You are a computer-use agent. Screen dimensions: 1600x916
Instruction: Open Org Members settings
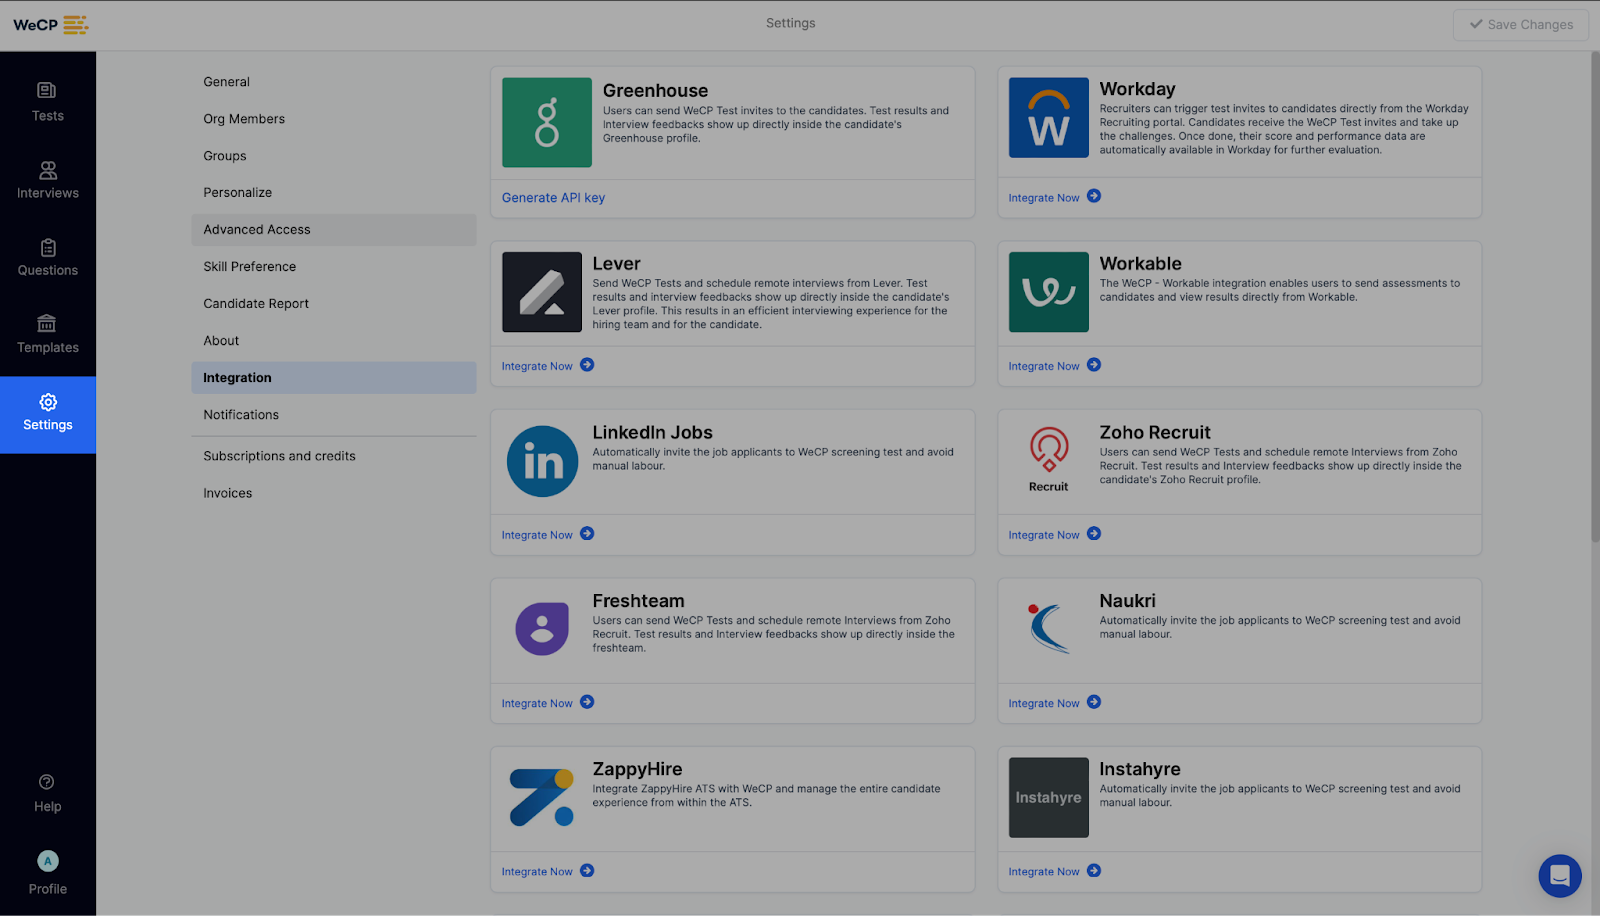click(x=333, y=119)
